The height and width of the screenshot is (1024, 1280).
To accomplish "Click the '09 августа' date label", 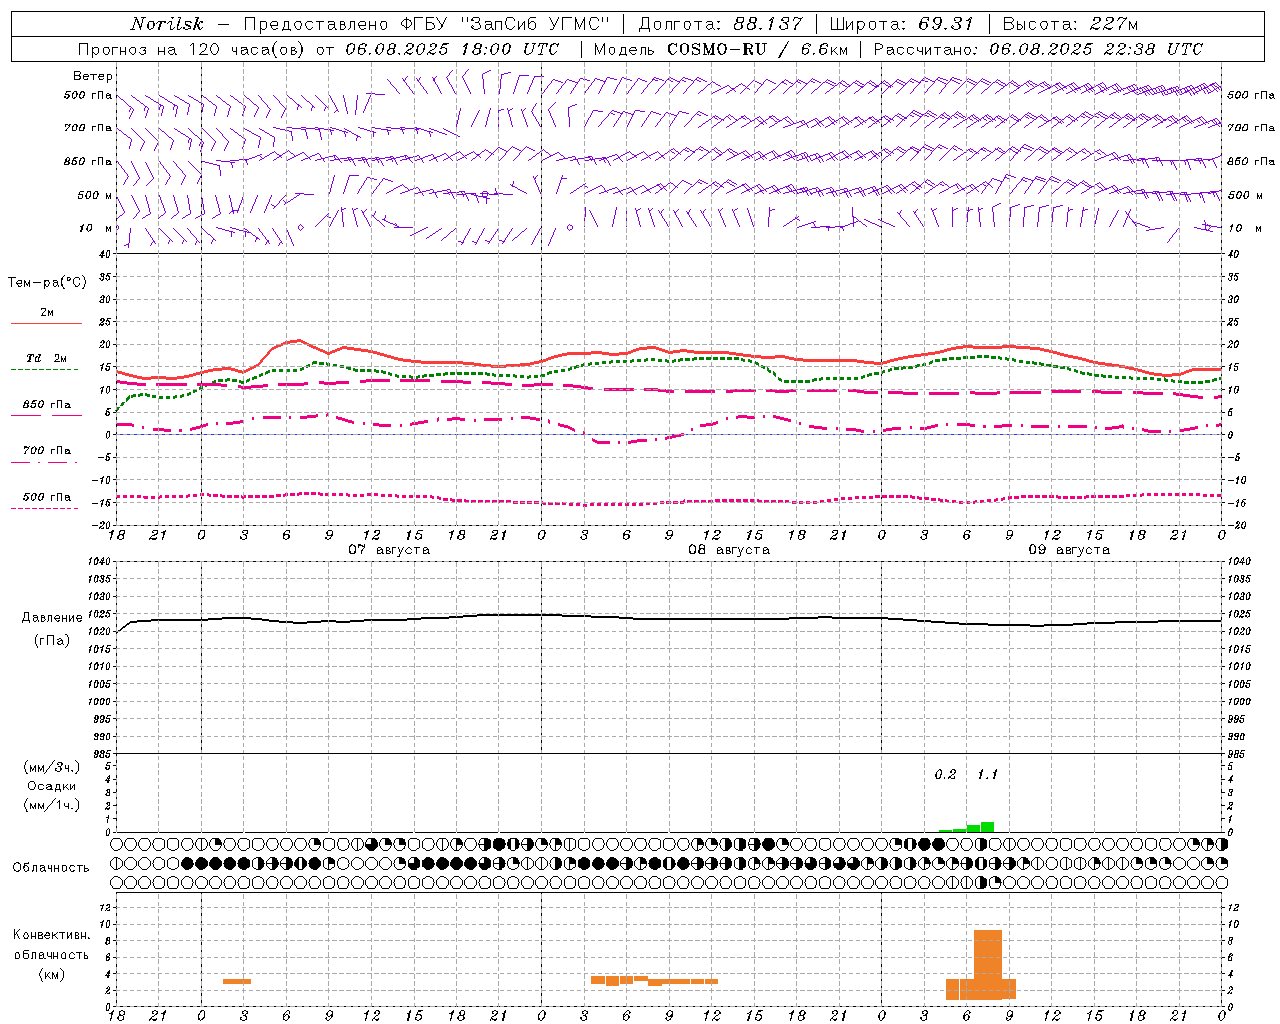I will tap(1069, 550).
